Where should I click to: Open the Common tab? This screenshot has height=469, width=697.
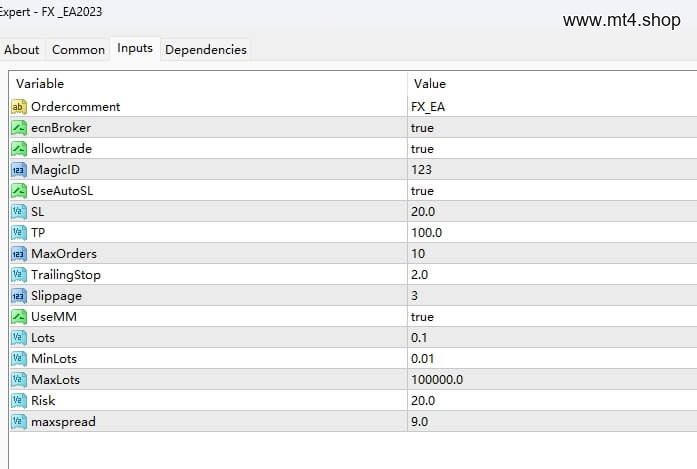78,50
